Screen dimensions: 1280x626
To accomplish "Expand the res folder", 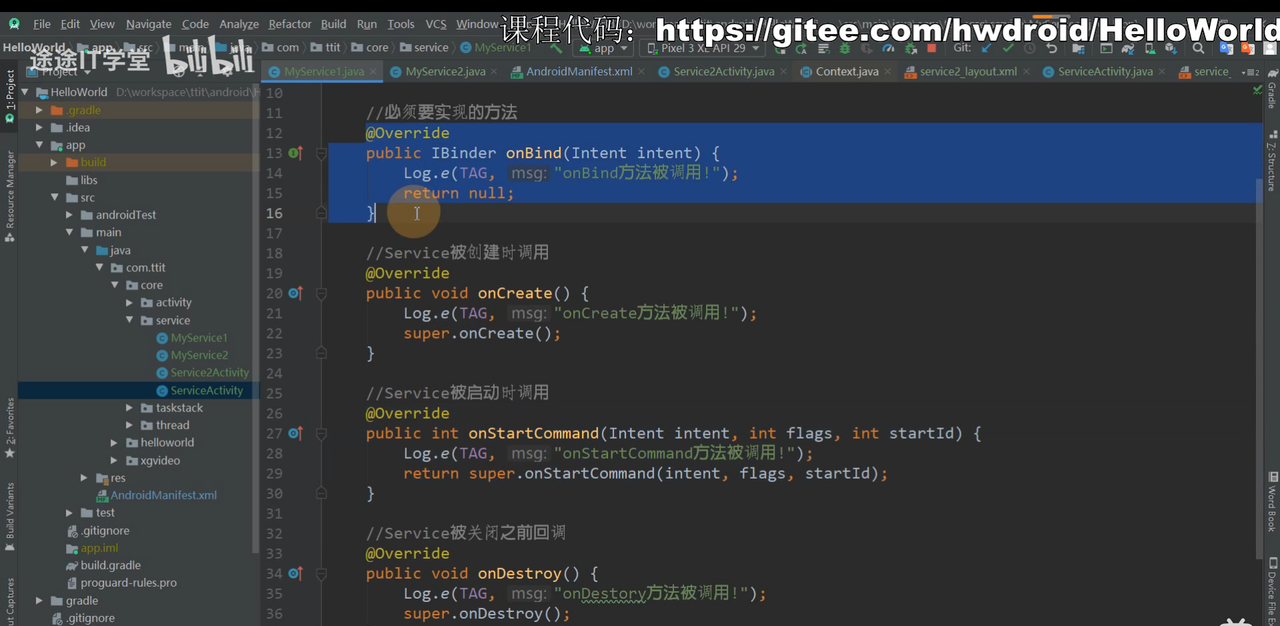I will tap(85, 478).
